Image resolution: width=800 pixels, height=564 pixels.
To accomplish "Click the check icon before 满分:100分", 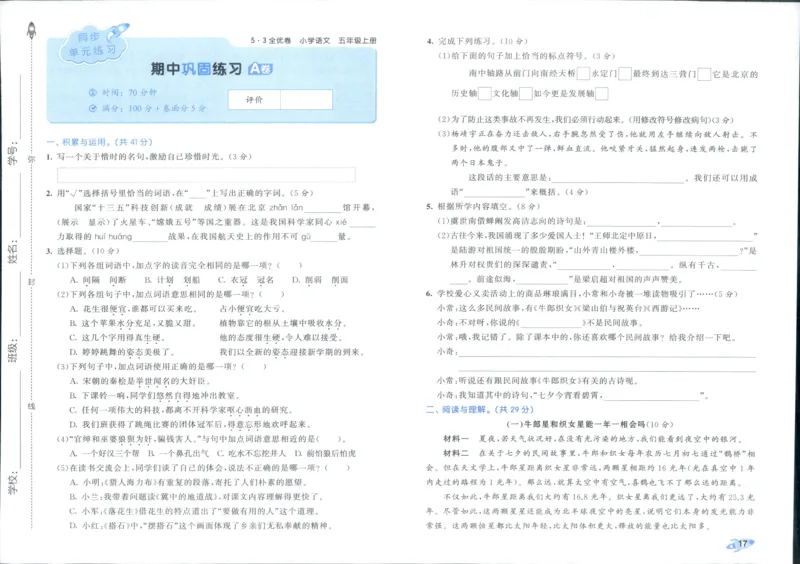I will [92, 108].
